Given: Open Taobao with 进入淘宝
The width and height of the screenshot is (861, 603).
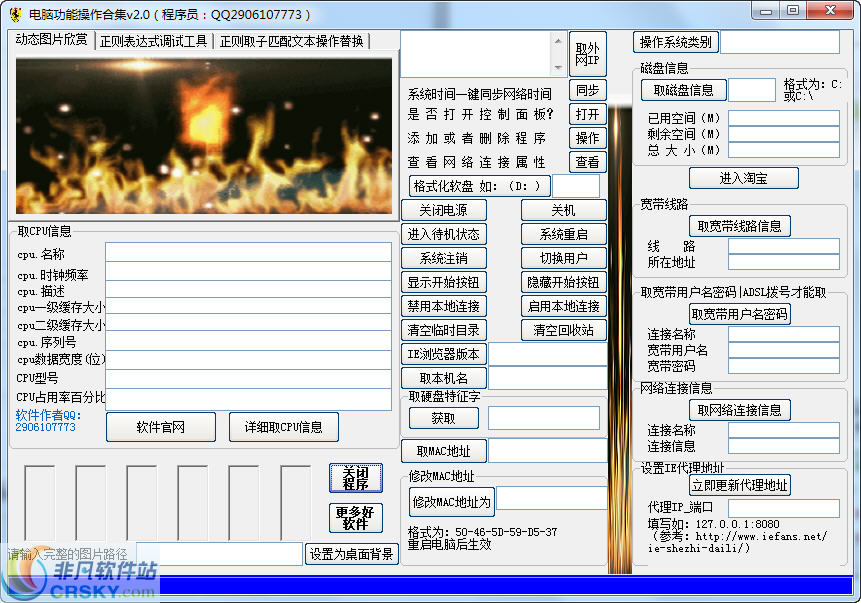Looking at the screenshot, I should [x=743, y=178].
